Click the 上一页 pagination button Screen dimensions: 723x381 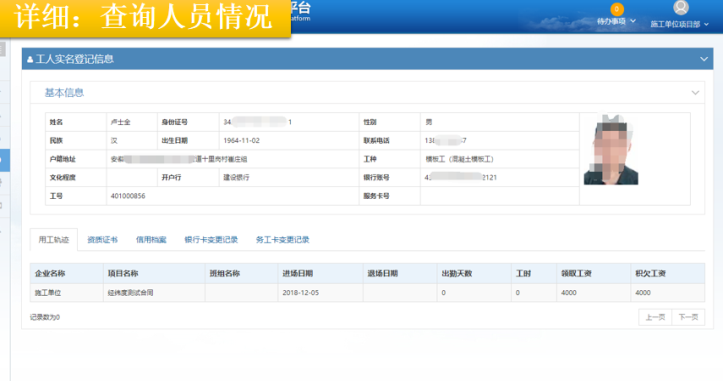[655, 317]
